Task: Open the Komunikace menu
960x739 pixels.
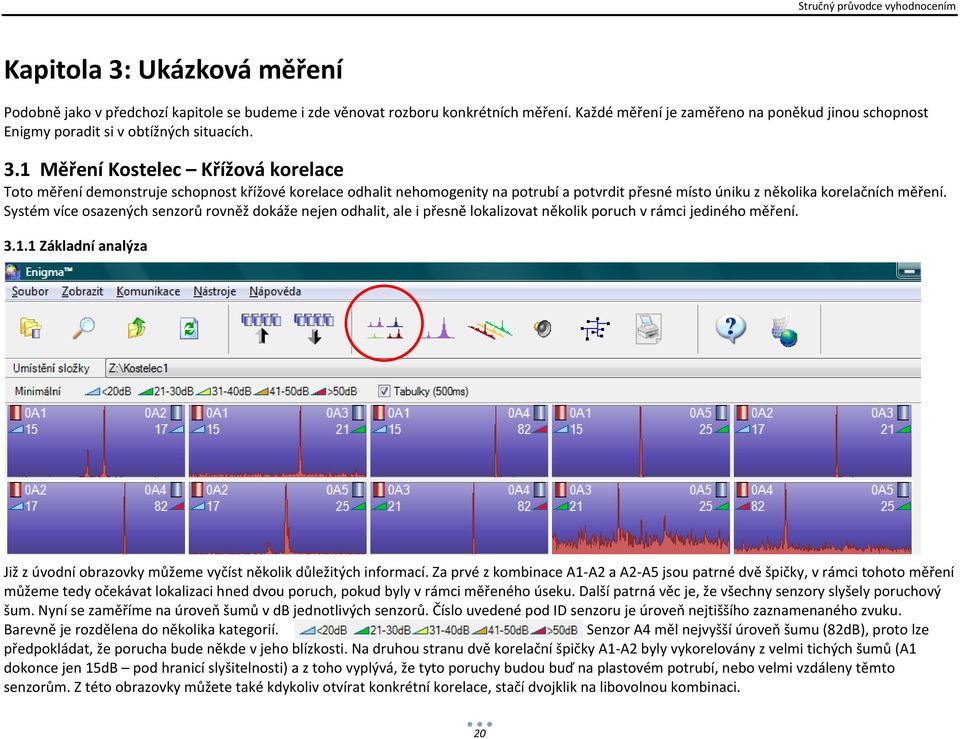Action: pyautogui.click(x=148, y=291)
